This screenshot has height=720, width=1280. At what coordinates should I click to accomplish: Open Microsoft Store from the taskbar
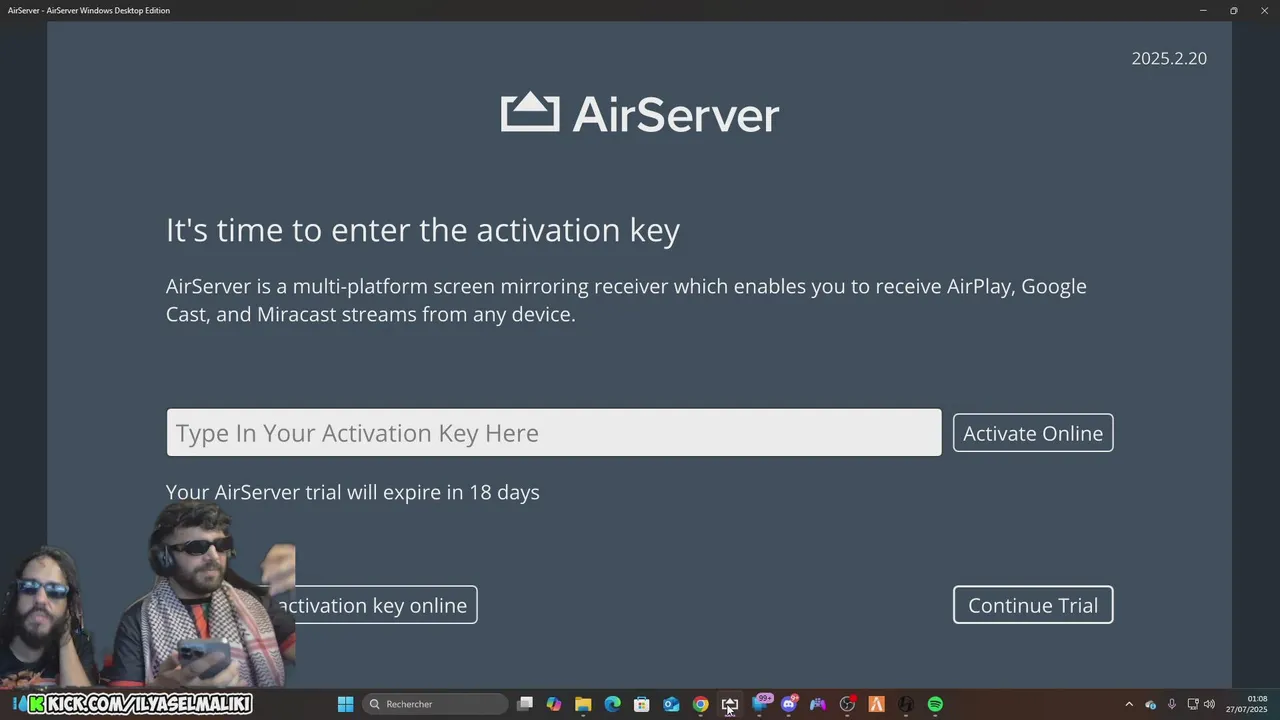click(642, 704)
